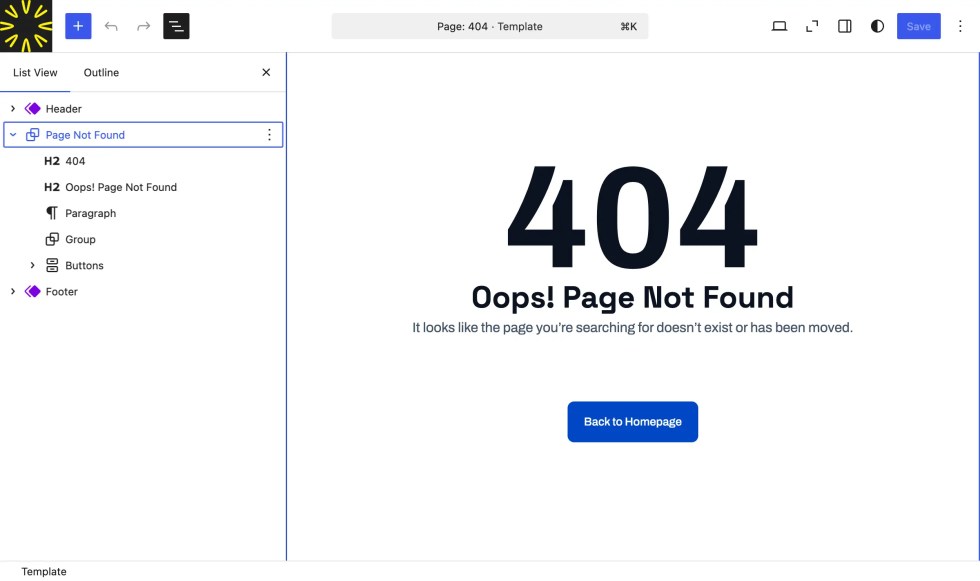Click the large 404 heading in canvas
Viewport: 980px width, 581px height.
632,217
